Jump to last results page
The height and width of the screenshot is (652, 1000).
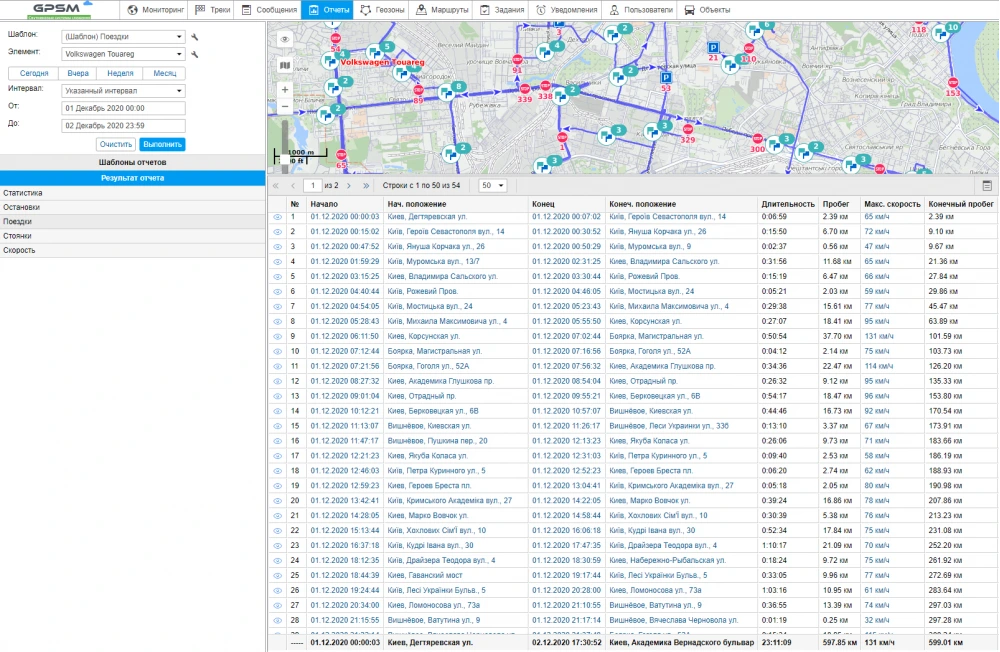coord(366,186)
